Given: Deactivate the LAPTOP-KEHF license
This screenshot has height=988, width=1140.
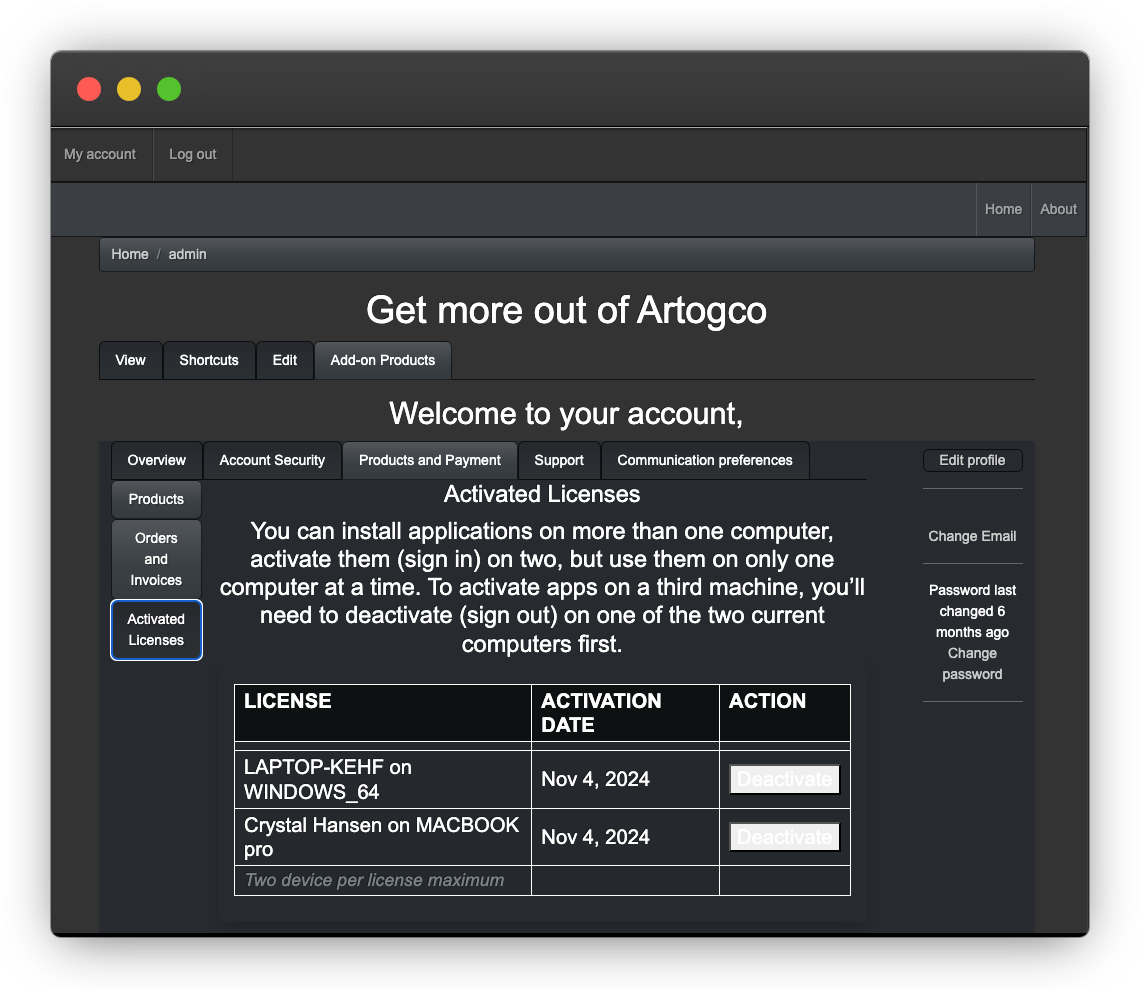Looking at the screenshot, I should (x=785, y=779).
